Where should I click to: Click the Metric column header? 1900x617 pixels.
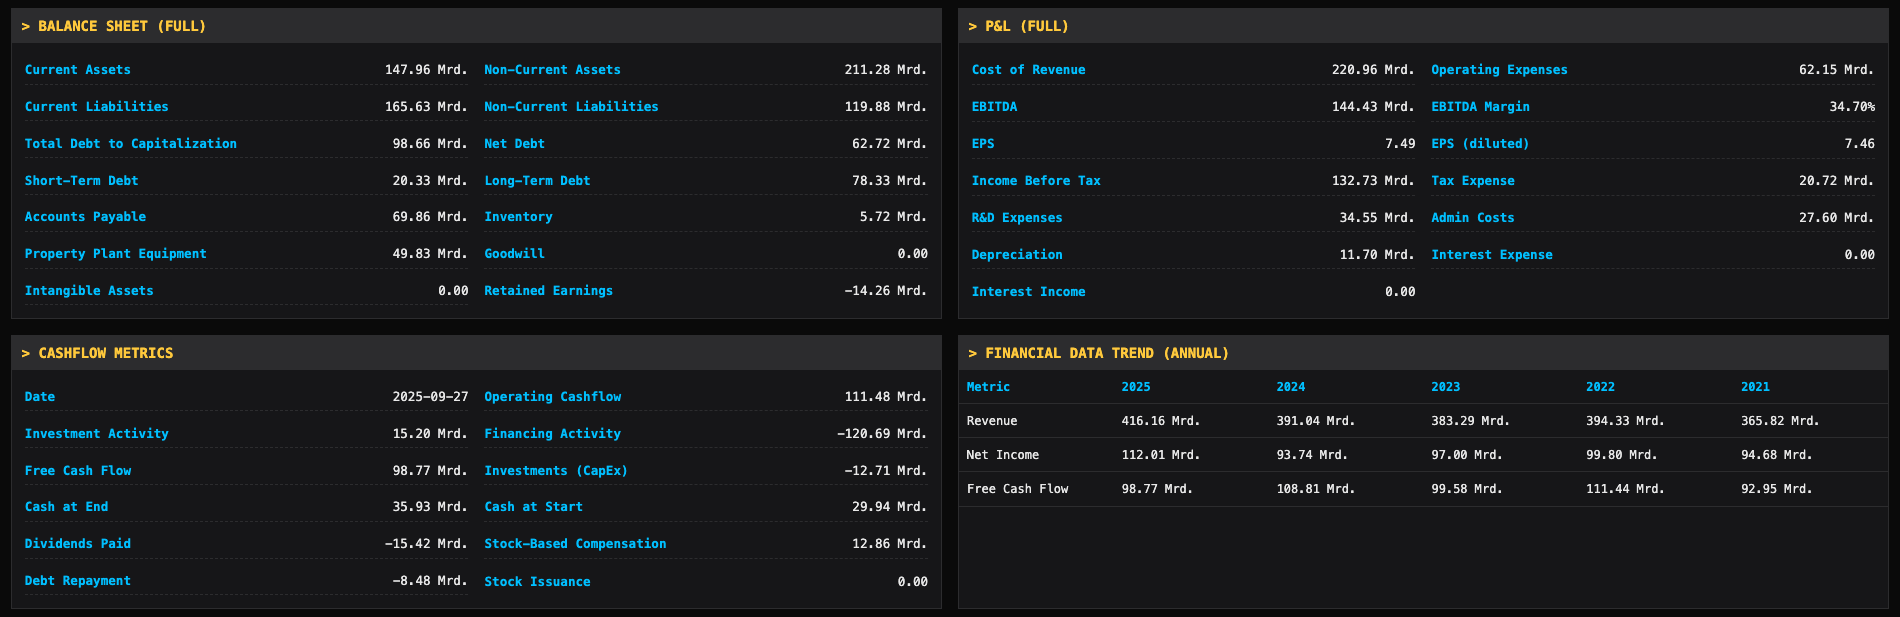click(988, 387)
